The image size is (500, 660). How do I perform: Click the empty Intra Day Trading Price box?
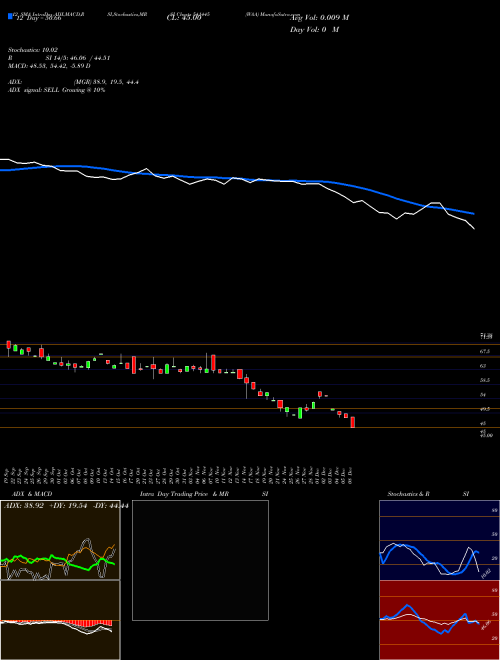point(200,560)
